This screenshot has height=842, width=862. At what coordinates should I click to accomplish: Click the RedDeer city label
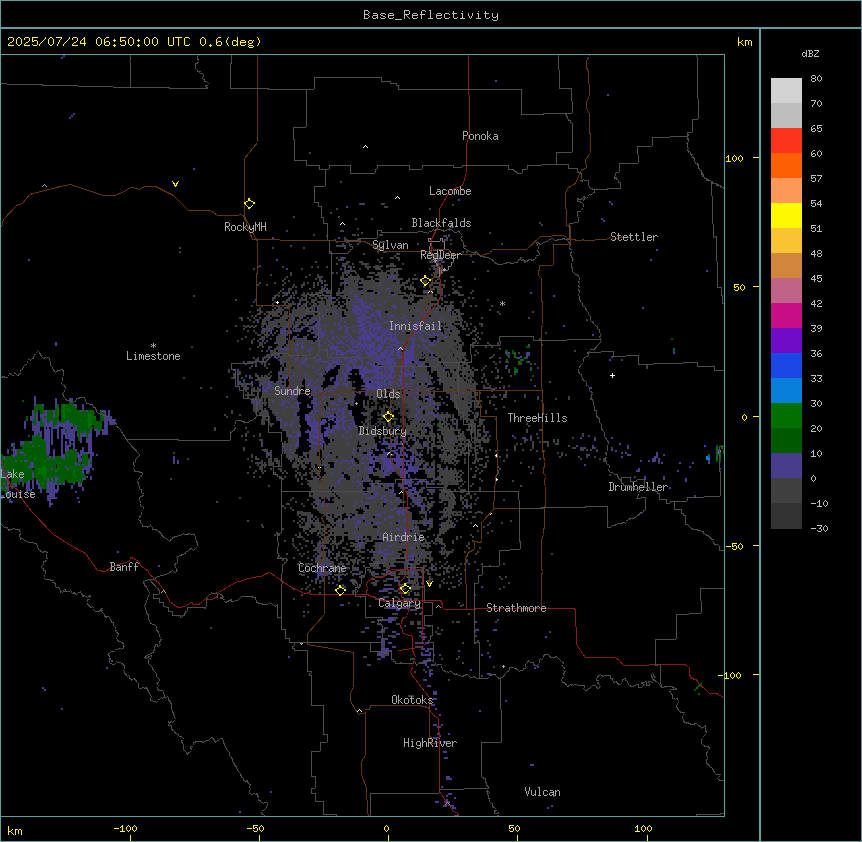440,255
